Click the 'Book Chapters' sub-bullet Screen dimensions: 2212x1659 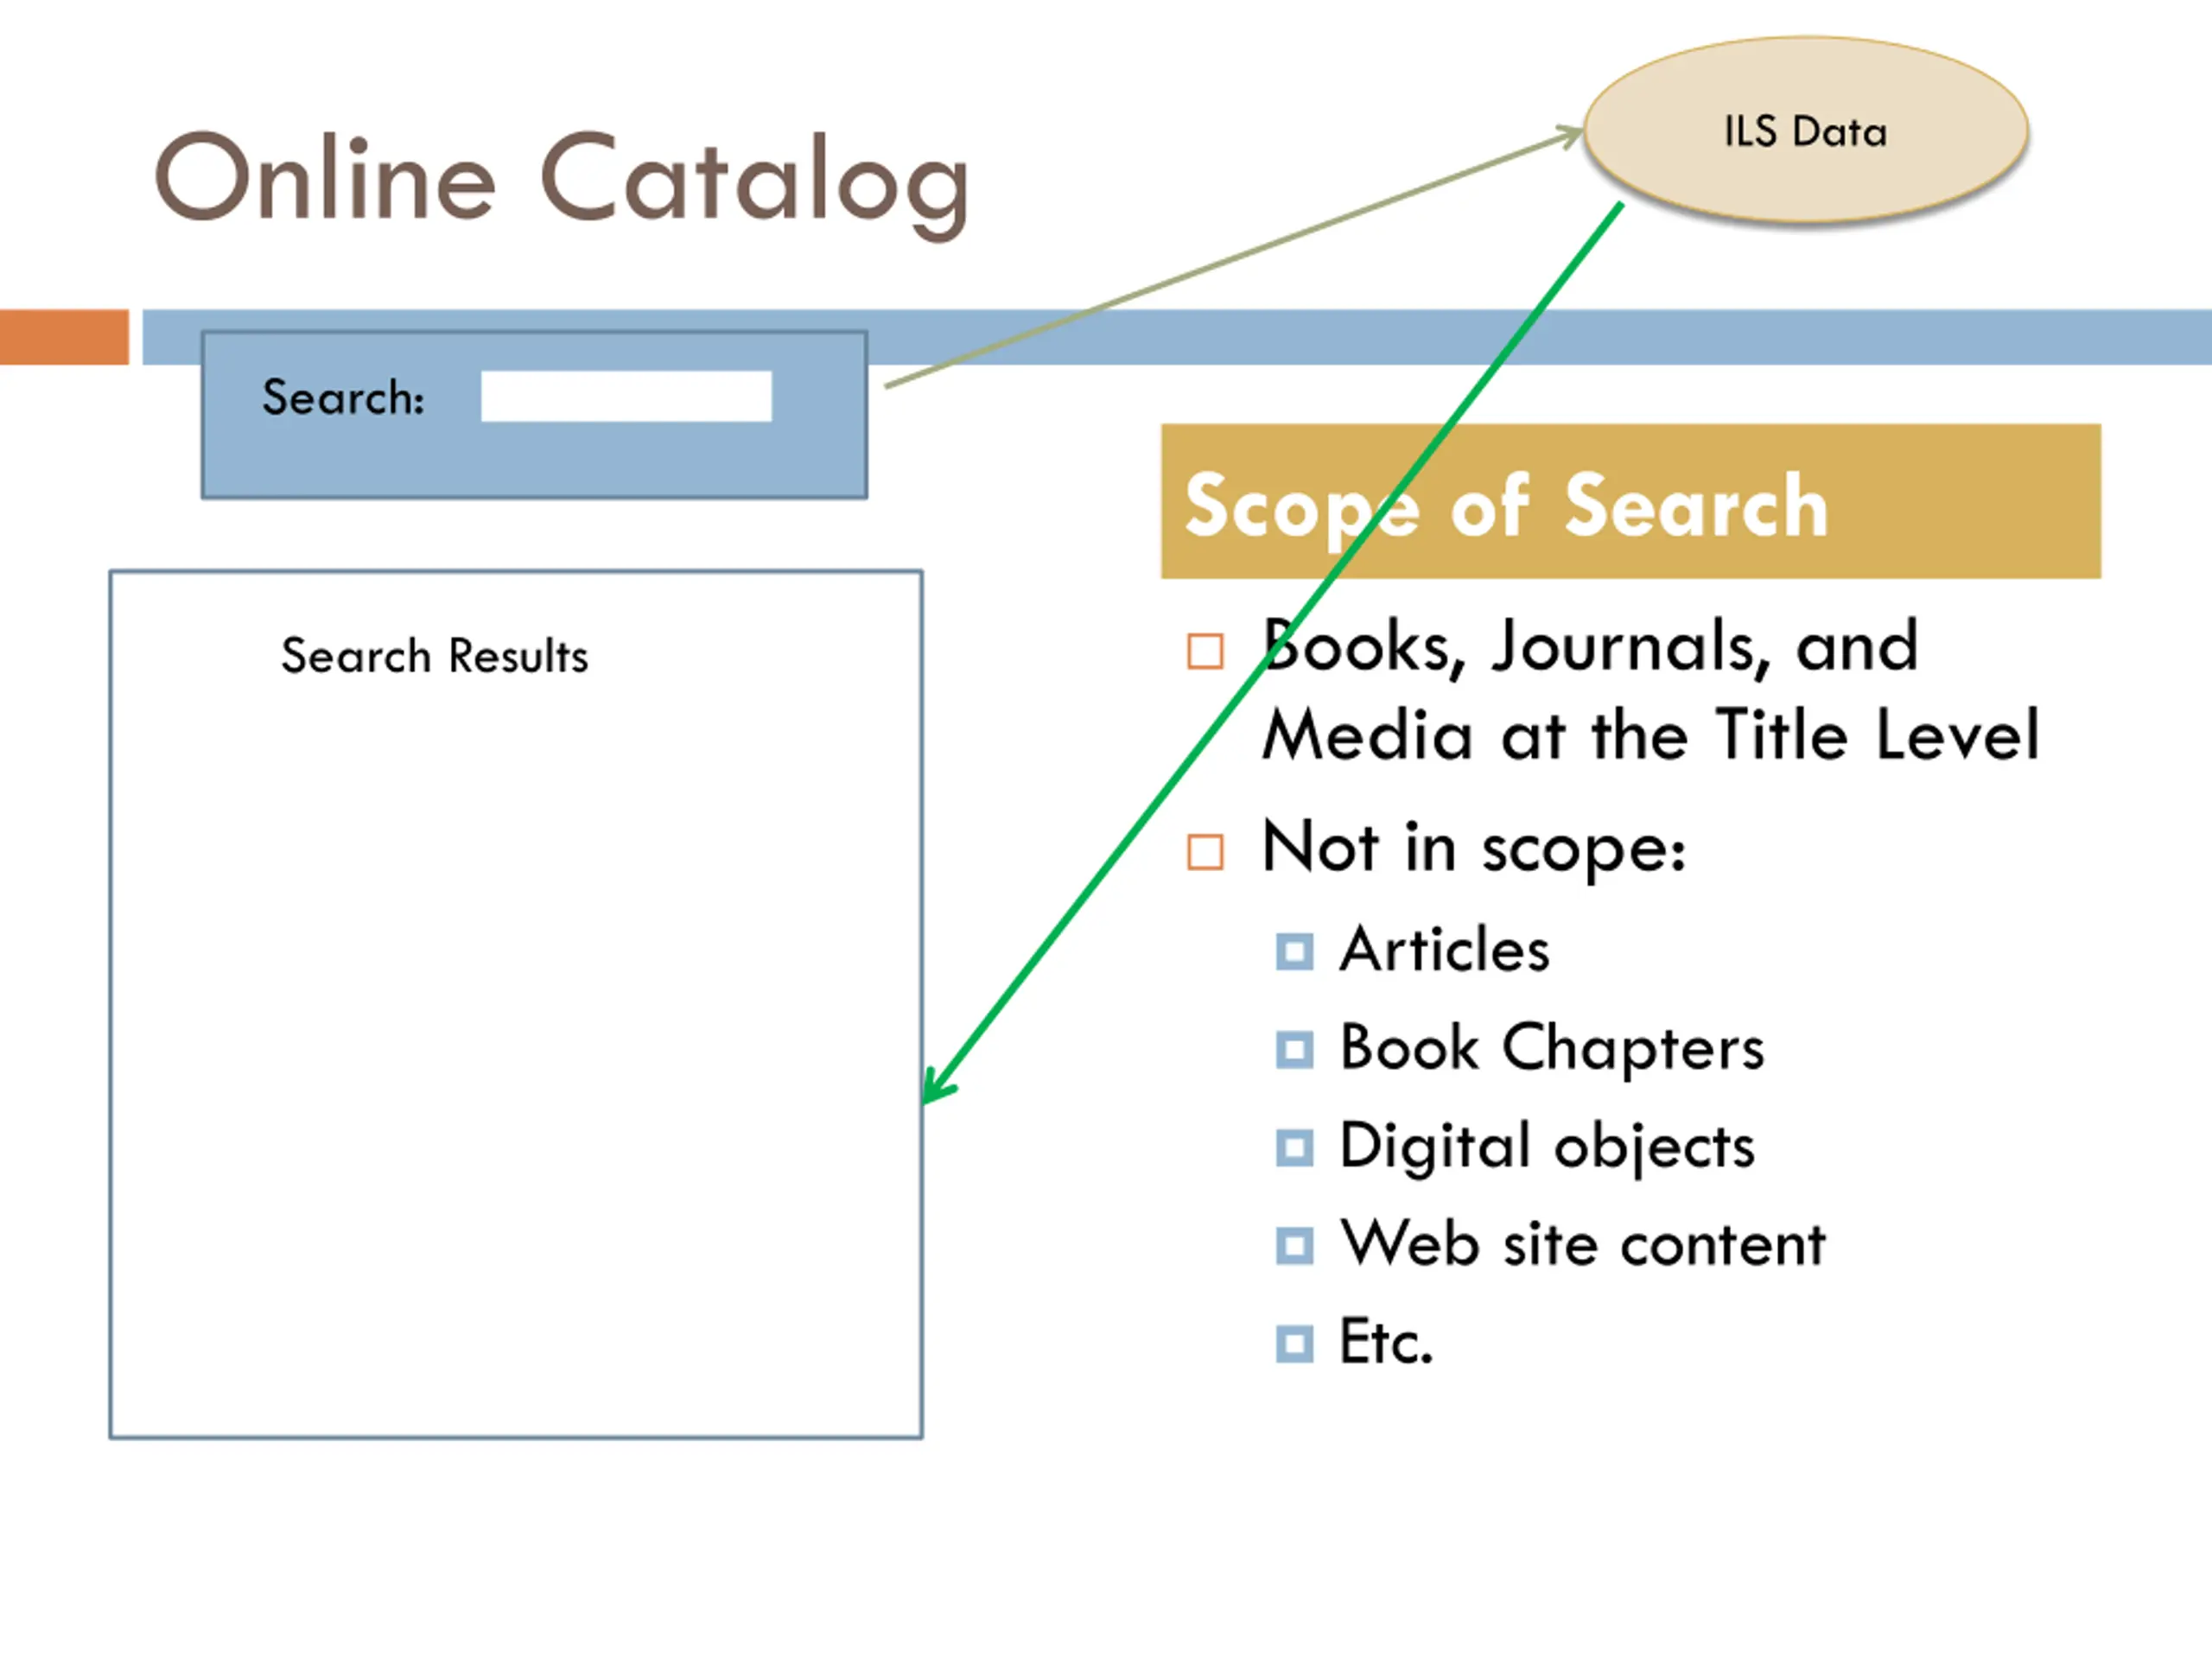click(x=1552, y=1048)
